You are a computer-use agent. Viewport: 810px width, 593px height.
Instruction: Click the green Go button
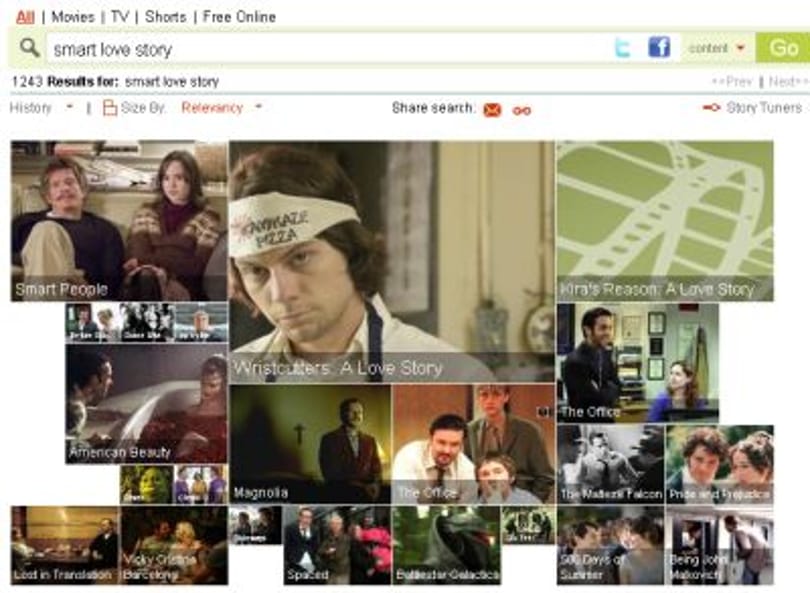(783, 48)
